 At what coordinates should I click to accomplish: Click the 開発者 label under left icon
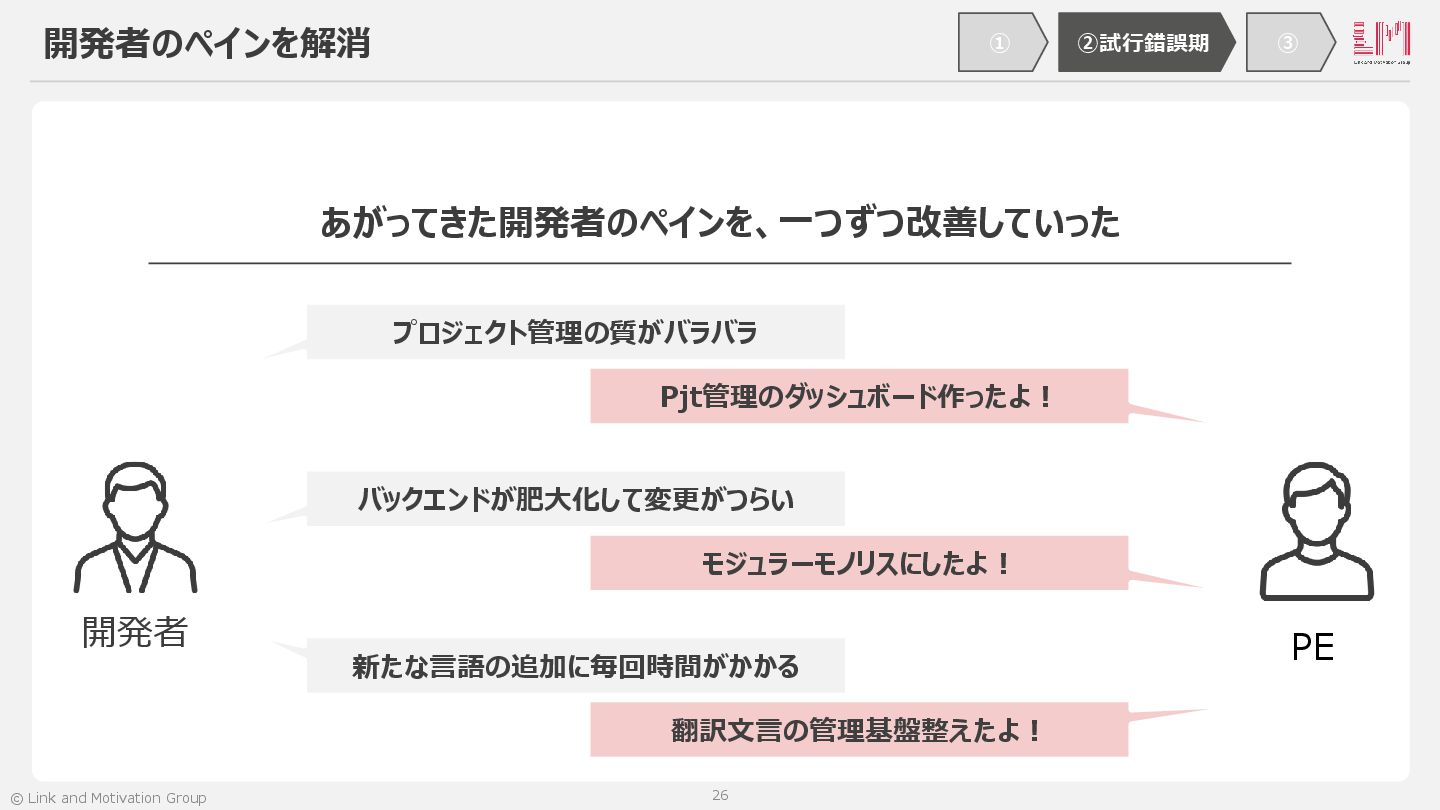pyautogui.click(x=135, y=631)
